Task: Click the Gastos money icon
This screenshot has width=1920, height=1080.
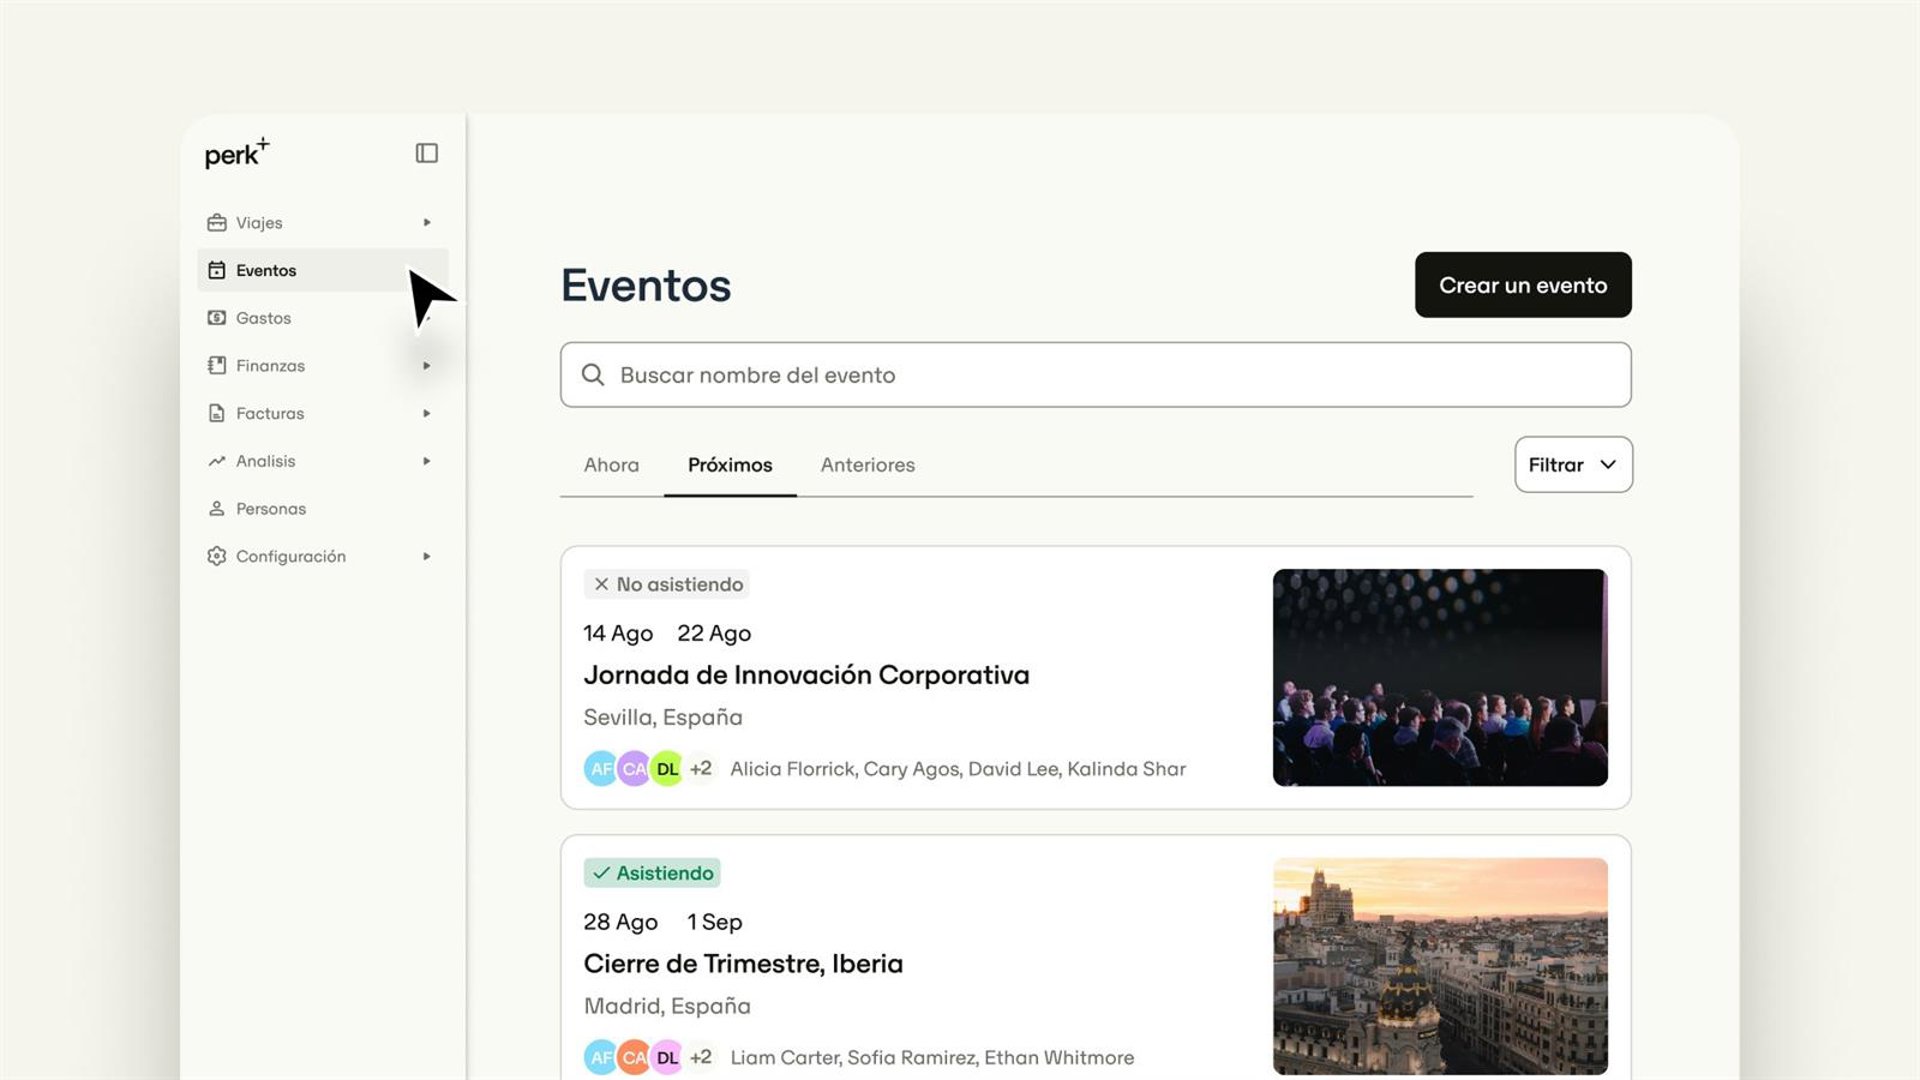Action: click(216, 318)
